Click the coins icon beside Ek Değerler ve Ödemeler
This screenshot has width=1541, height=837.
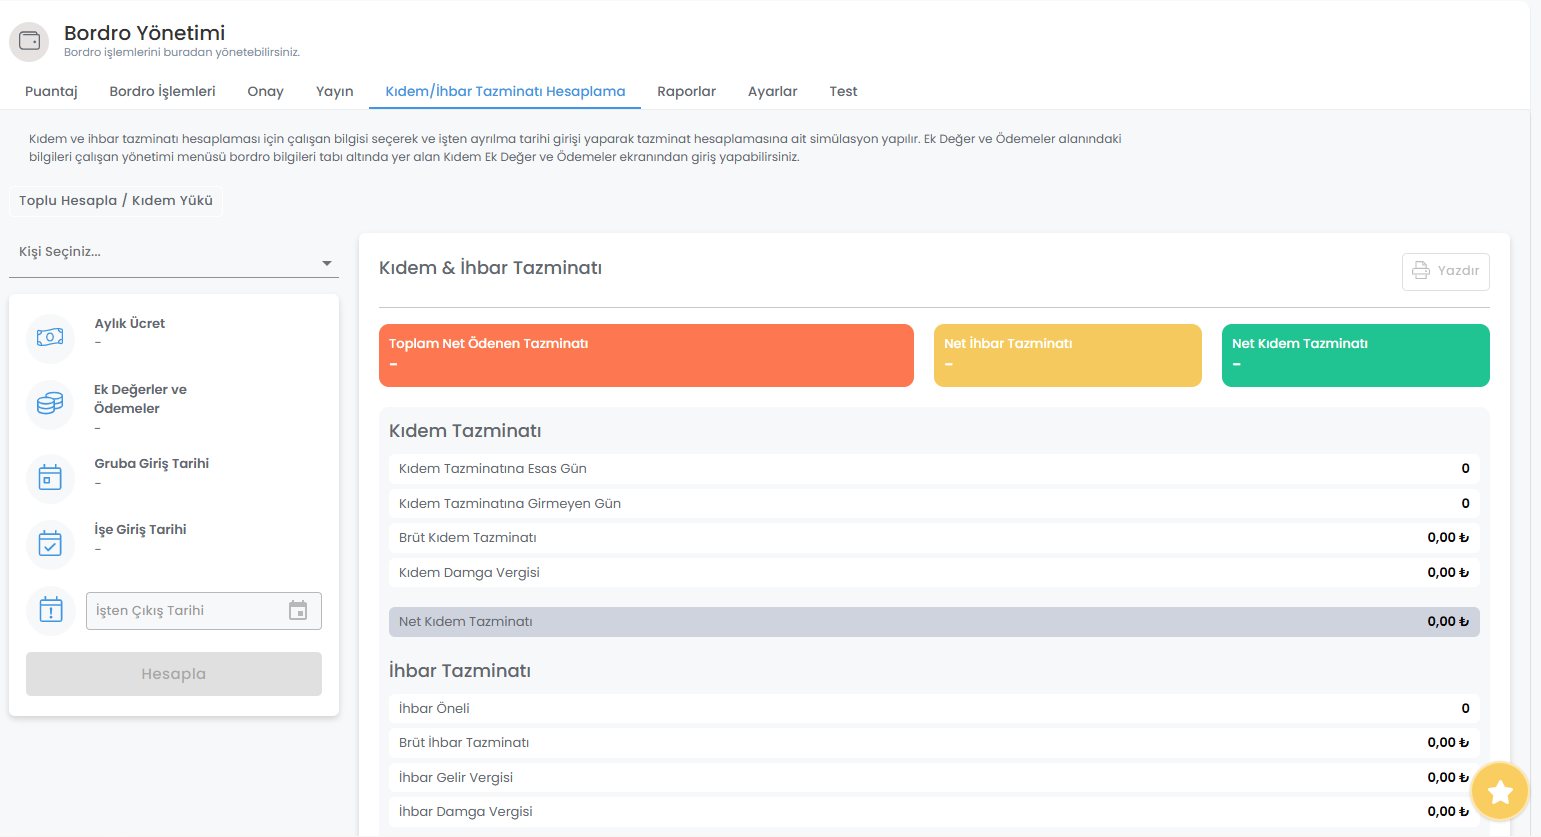tap(50, 404)
